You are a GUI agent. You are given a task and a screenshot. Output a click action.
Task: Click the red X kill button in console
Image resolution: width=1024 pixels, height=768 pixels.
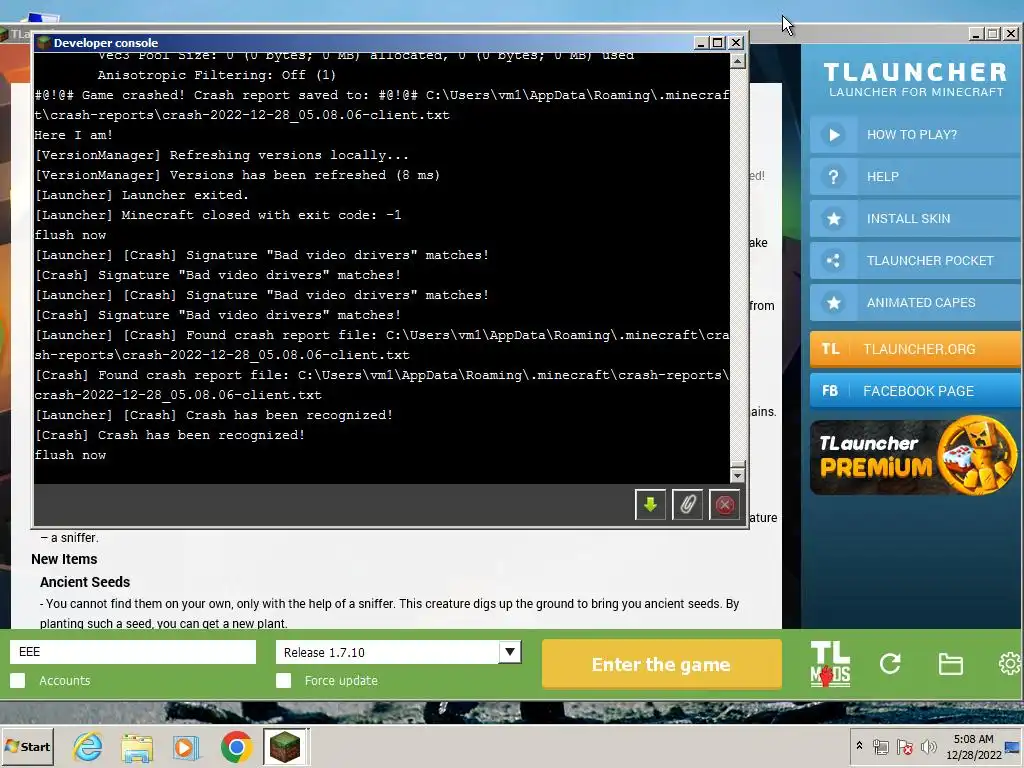[x=724, y=505]
